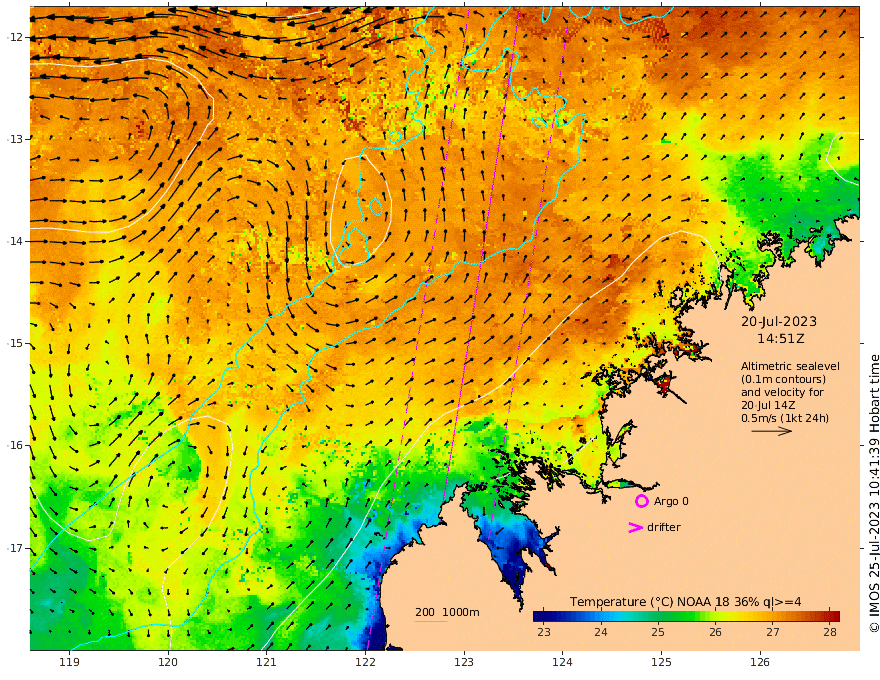Viewport: 880px width, 680px height.
Task: Click latitude axis label -16
Action: pyautogui.click(x=15, y=445)
